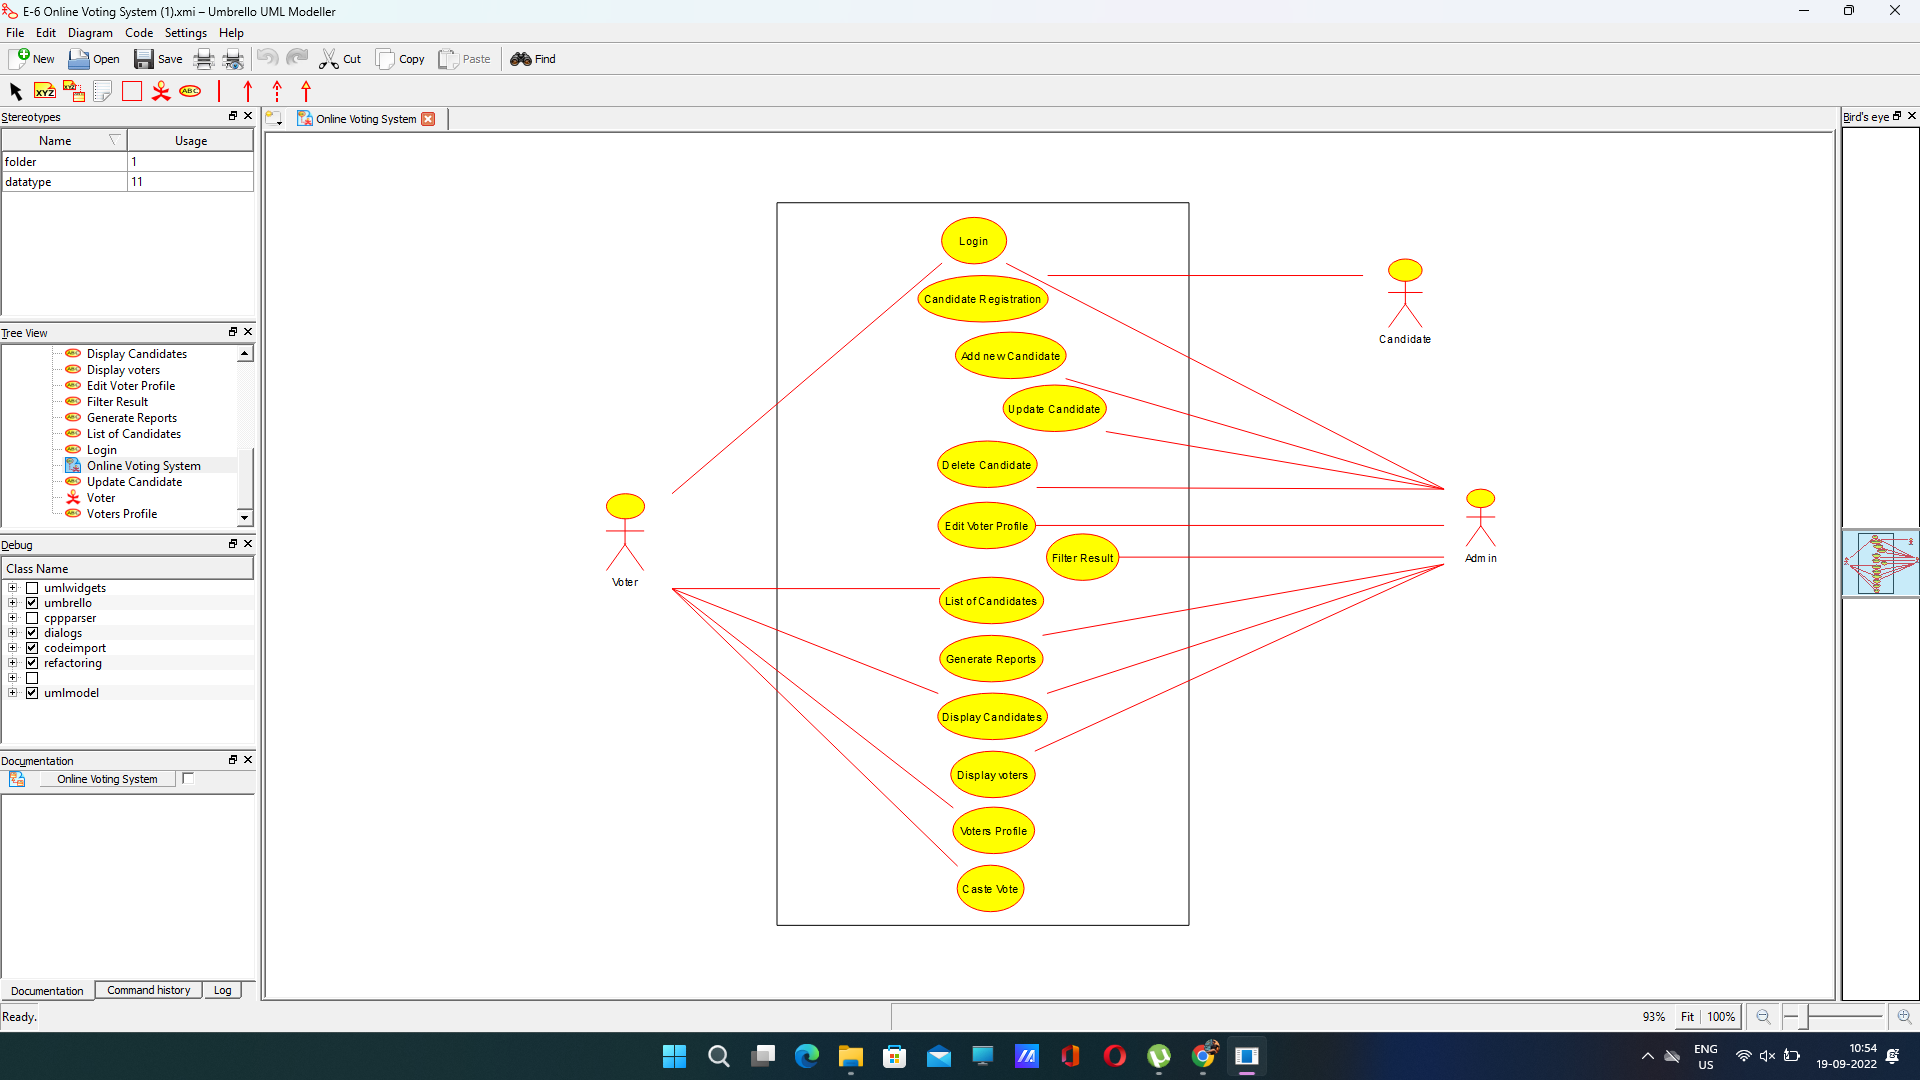Select Login in the Tree View
The height and width of the screenshot is (1080, 1920).
[x=101, y=449]
